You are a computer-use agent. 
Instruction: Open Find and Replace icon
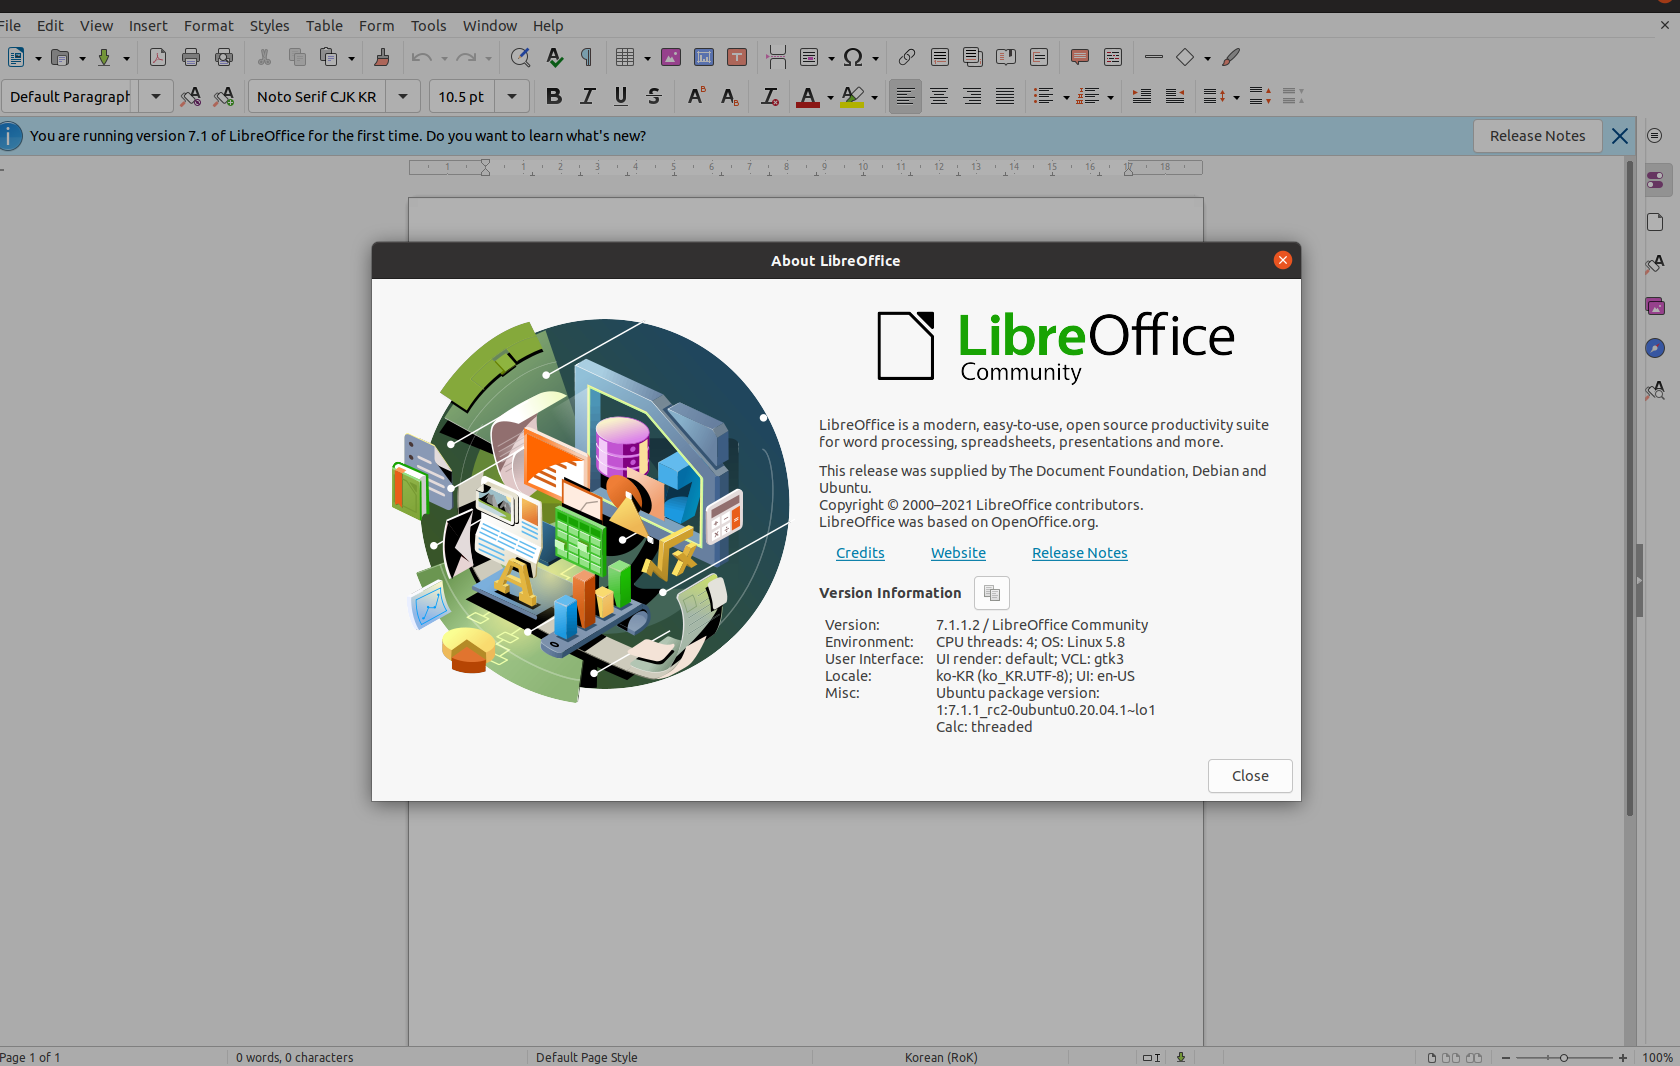pyautogui.click(x=520, y=57)
